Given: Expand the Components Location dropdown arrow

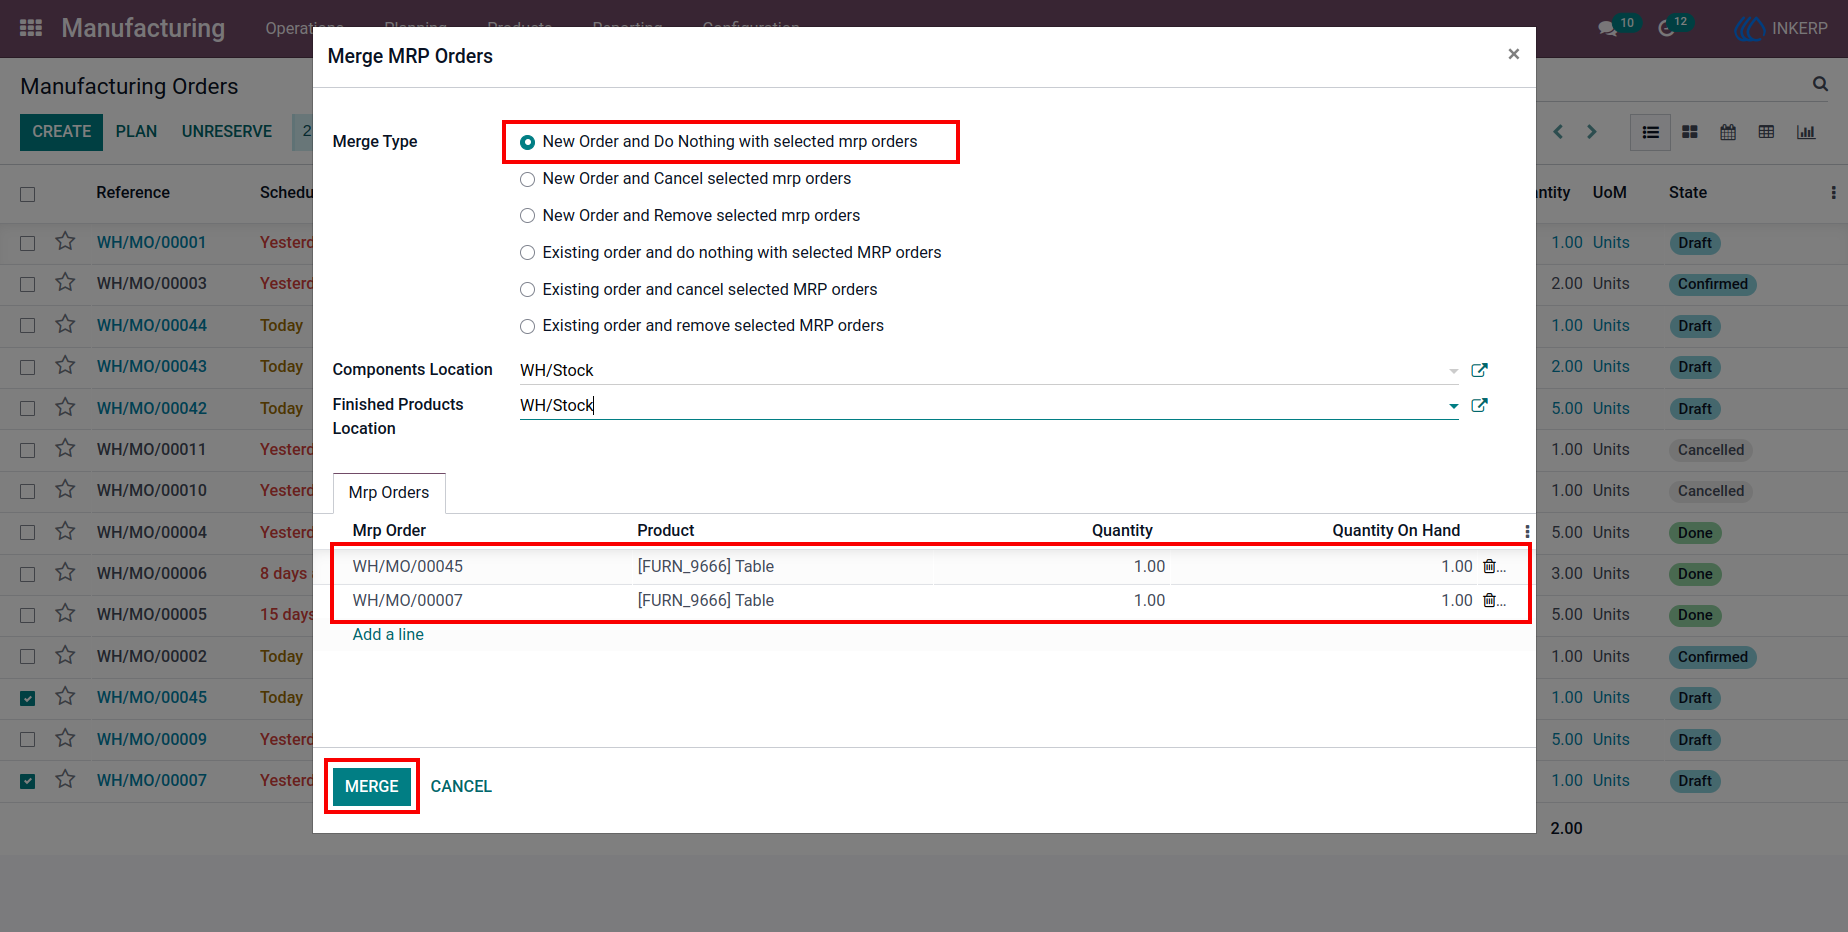Looking at the screenshot, I should point(1453,371).
